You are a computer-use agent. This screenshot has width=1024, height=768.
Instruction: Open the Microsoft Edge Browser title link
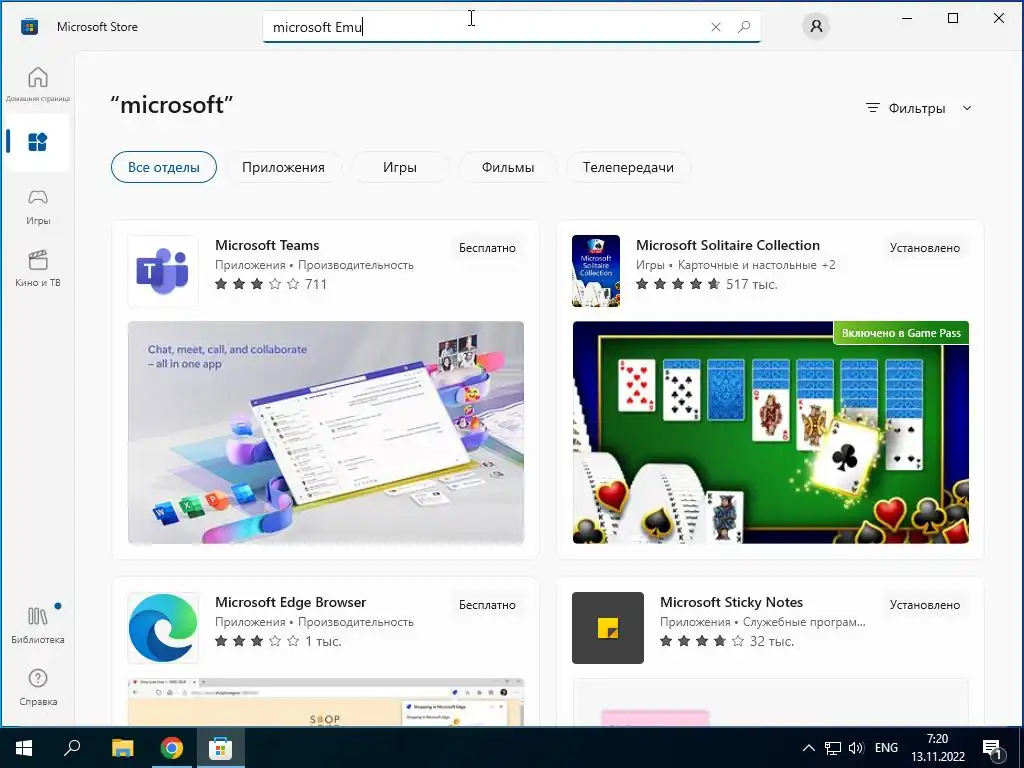(x=291, y=603)
